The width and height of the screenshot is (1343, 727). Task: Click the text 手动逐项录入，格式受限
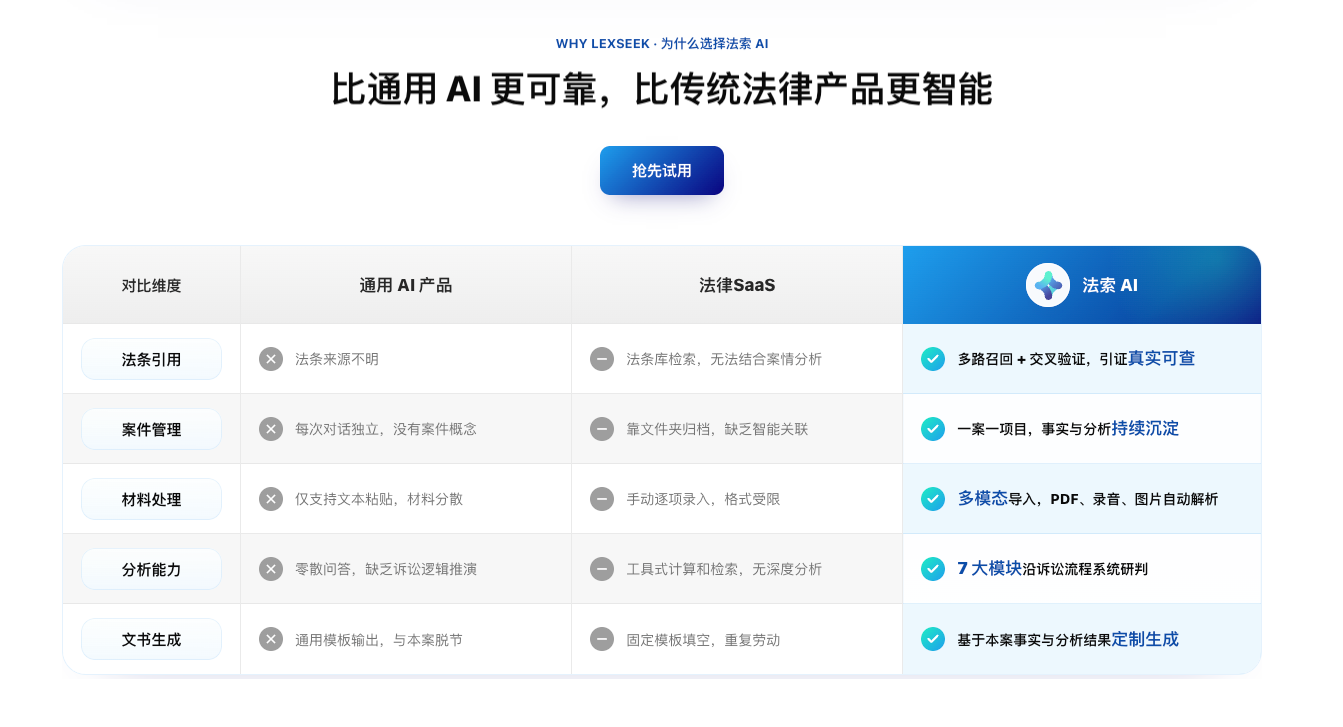click(x=703, y=499)
